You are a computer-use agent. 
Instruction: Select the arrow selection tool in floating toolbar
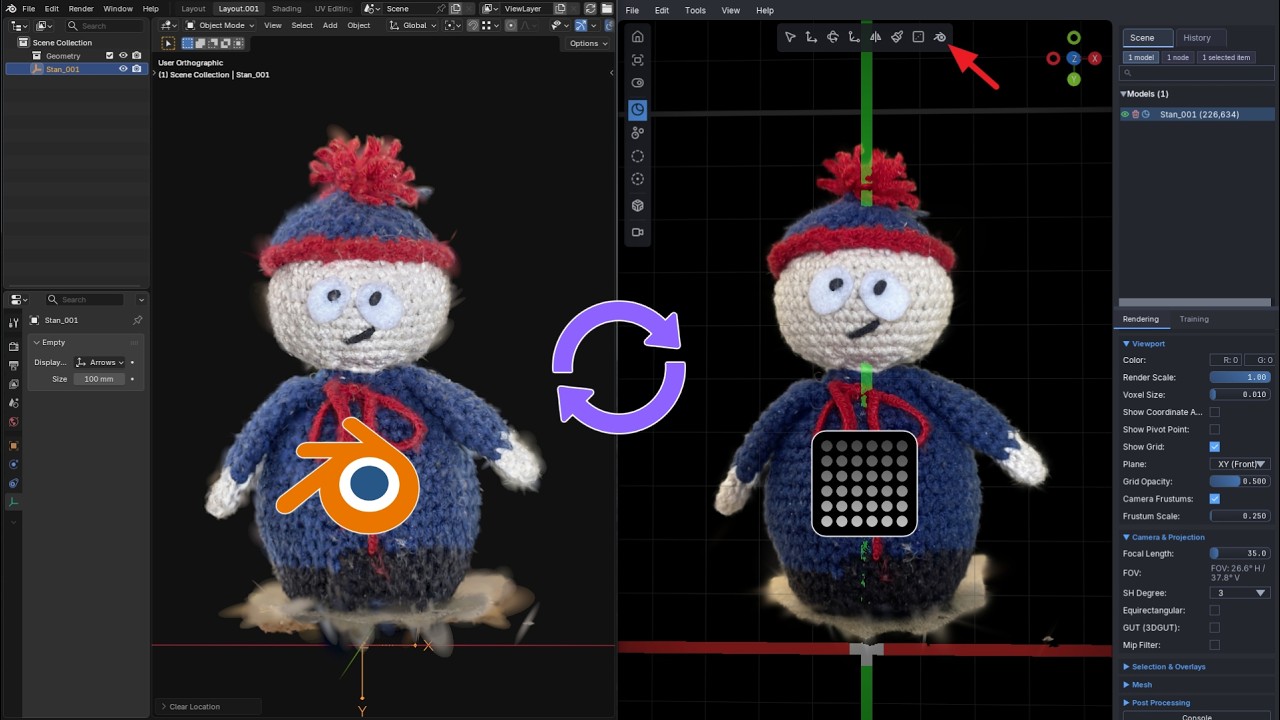tap(790, 37)
